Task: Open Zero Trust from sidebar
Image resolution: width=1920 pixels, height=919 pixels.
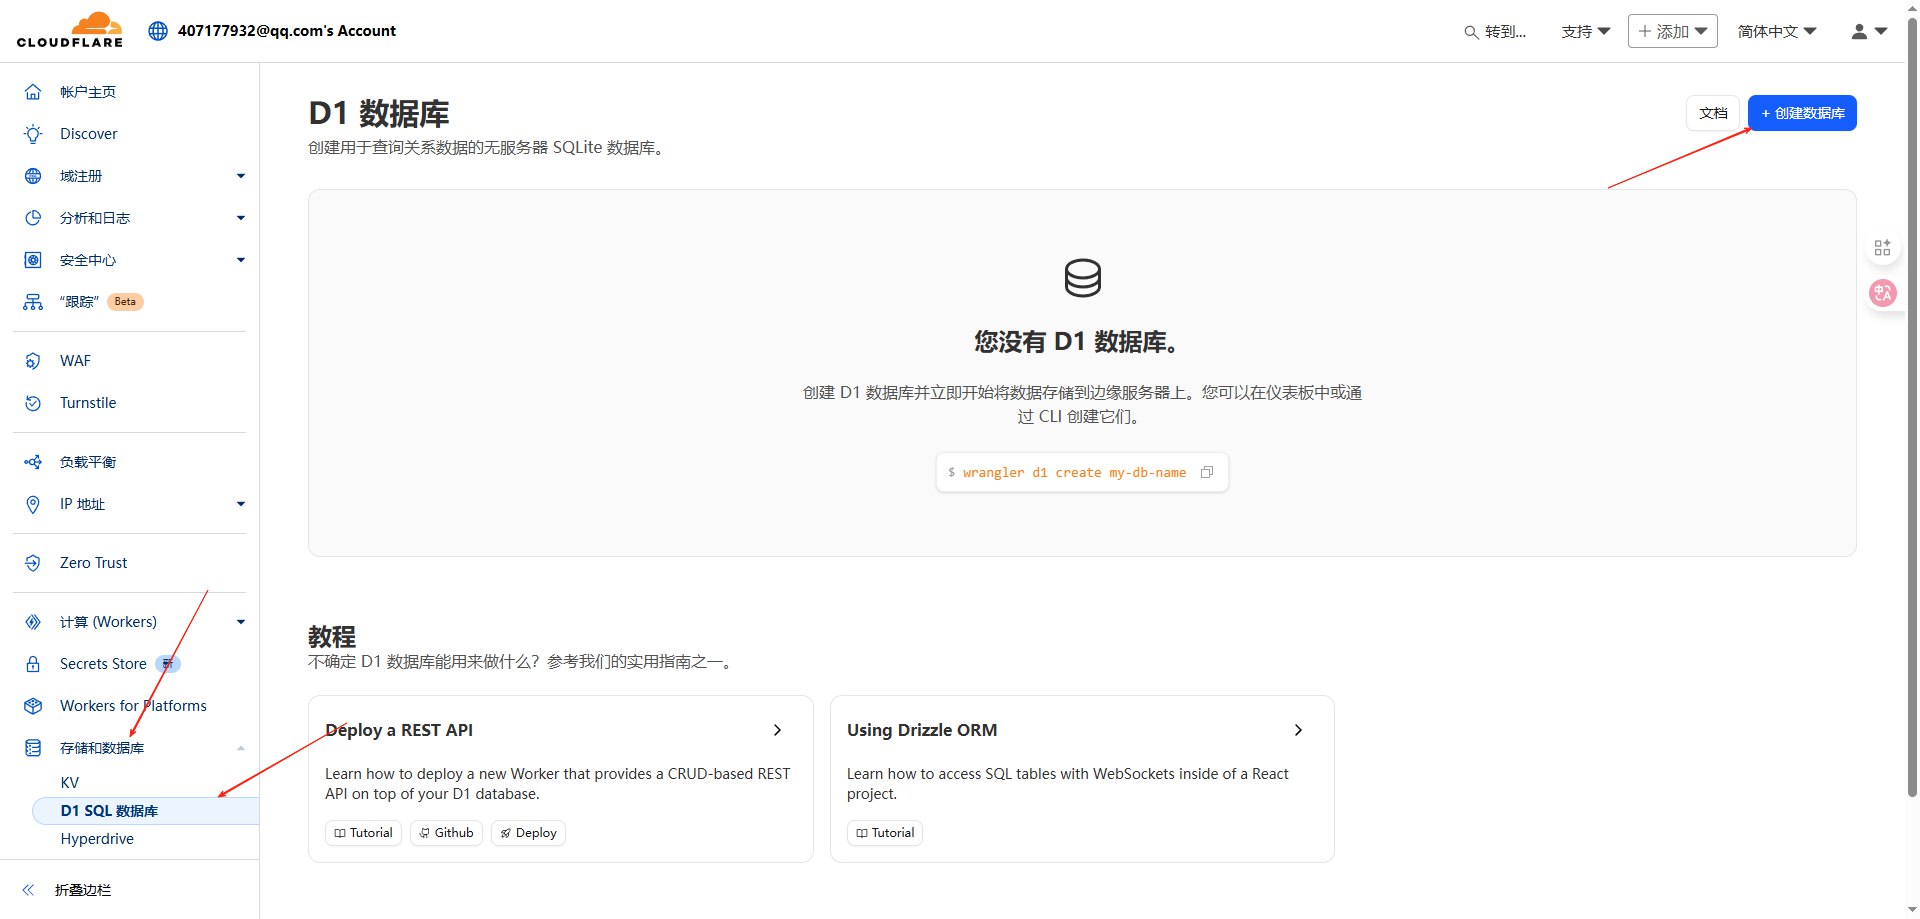Action: tap(93, 563)
